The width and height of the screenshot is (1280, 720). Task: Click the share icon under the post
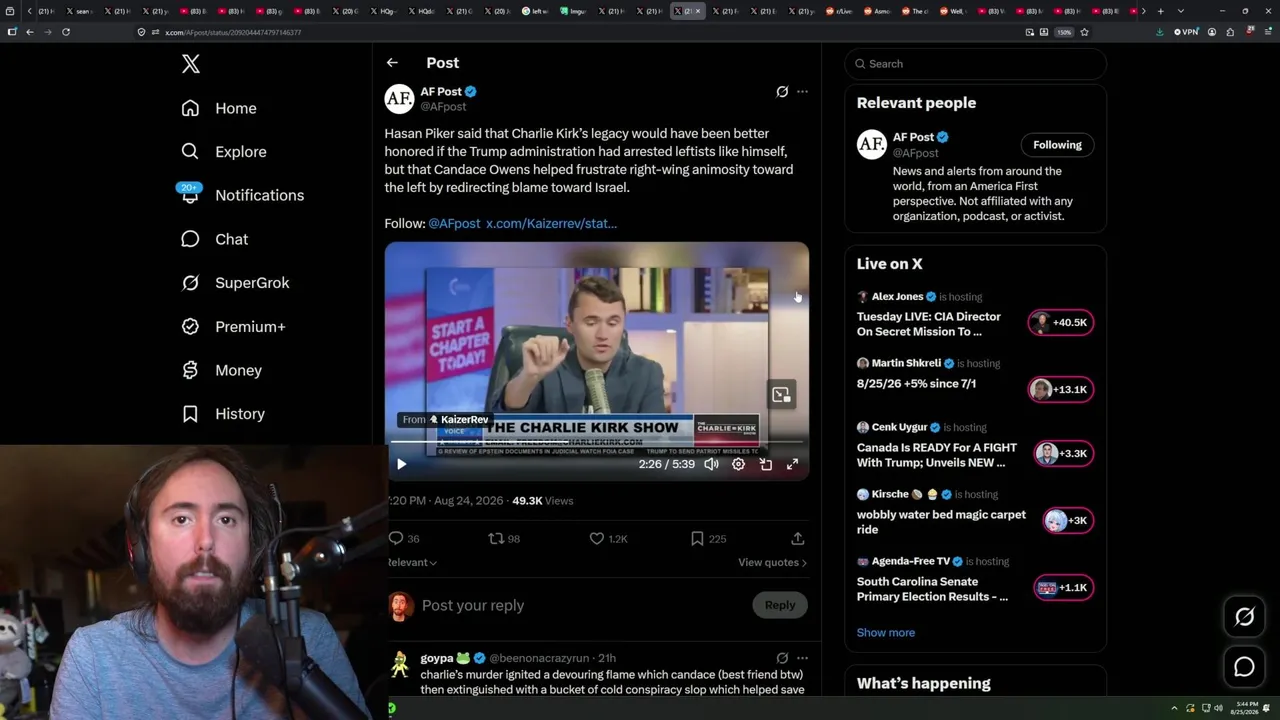(798, 539)
